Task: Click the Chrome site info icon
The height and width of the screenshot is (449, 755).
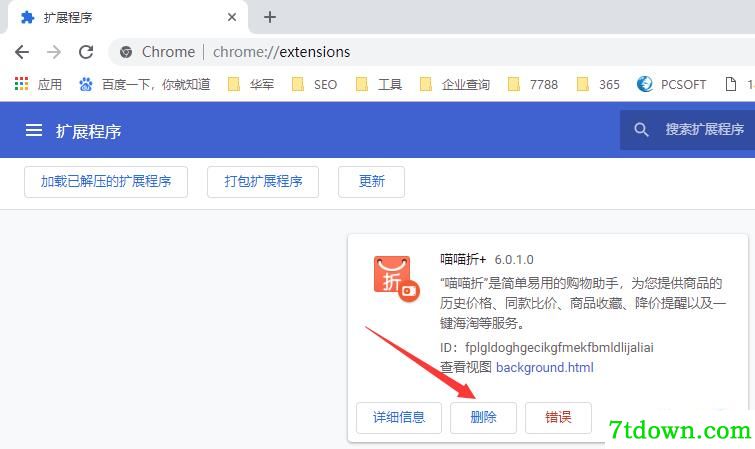Action: pyautogui.click(x=126, y=52)
